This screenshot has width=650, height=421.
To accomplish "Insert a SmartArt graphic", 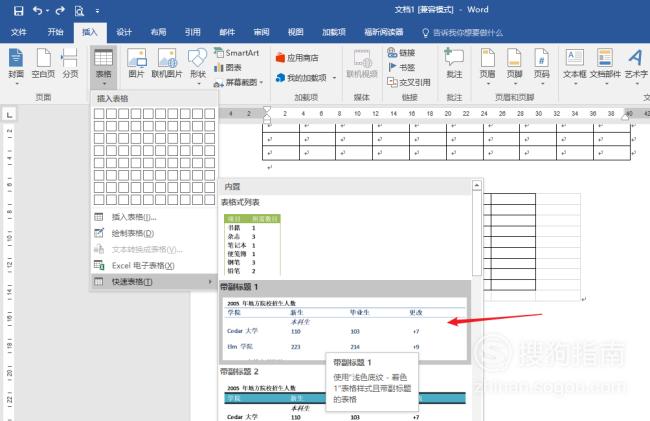I will click(236, 53).
